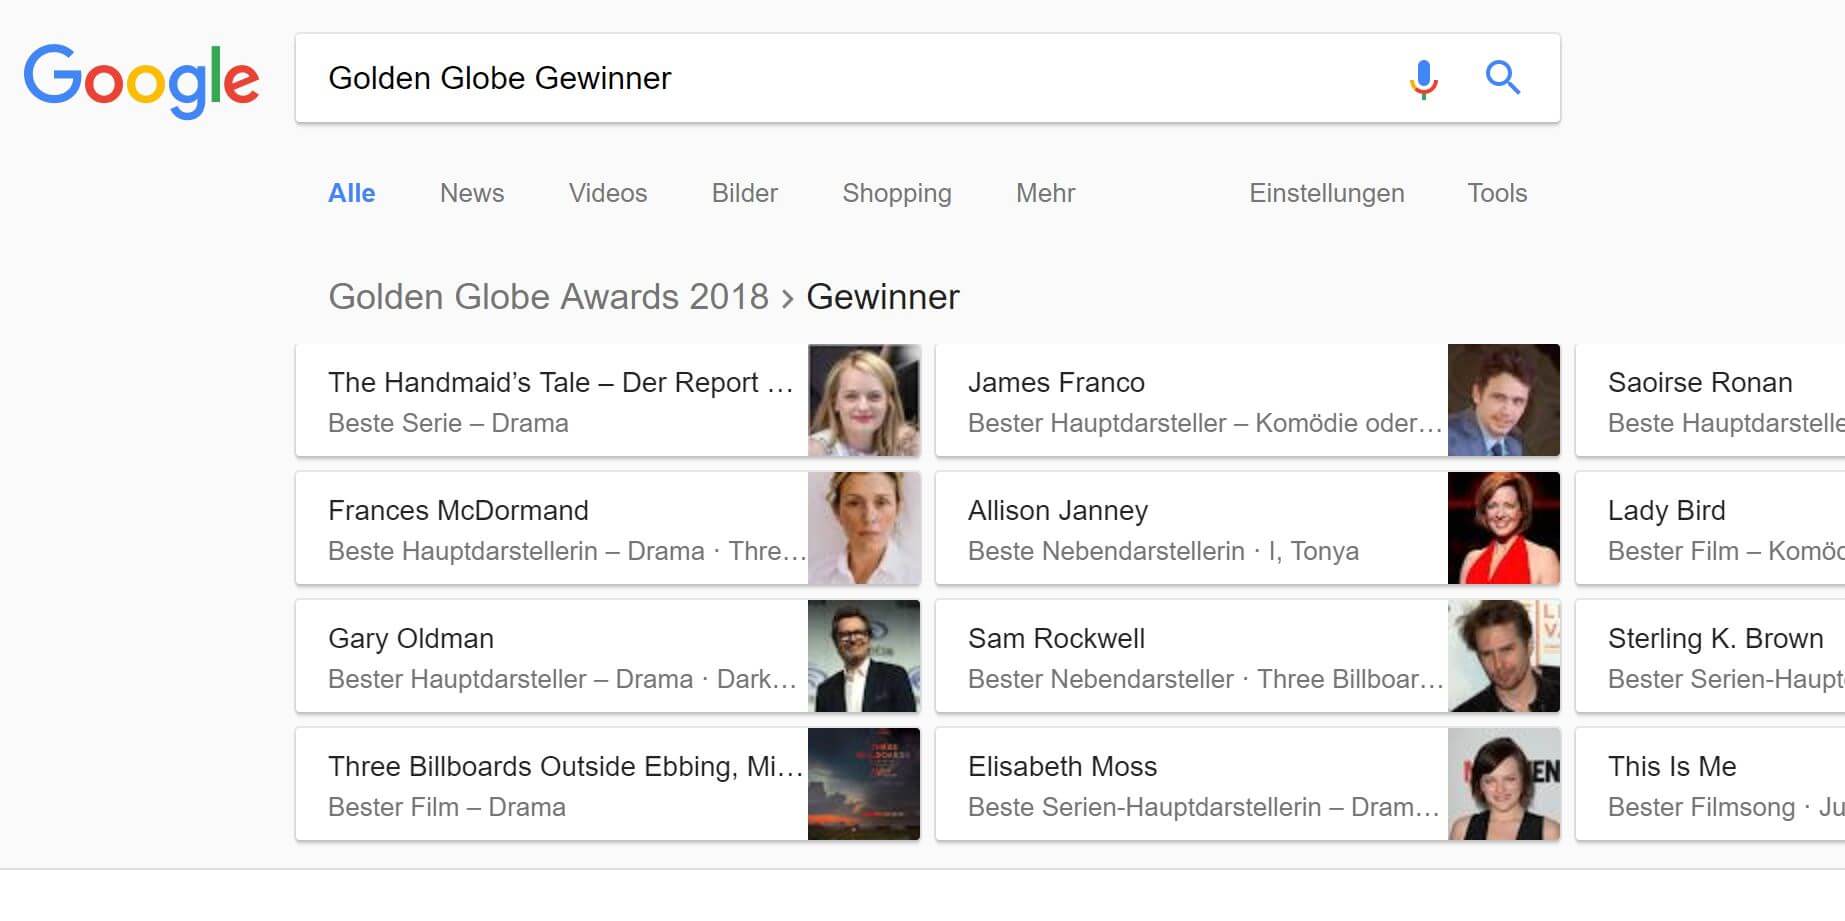Click the microphone voice search icon
This screenshot has height=921, width=1845.
pyautogui.click(x=1423, y=78)
